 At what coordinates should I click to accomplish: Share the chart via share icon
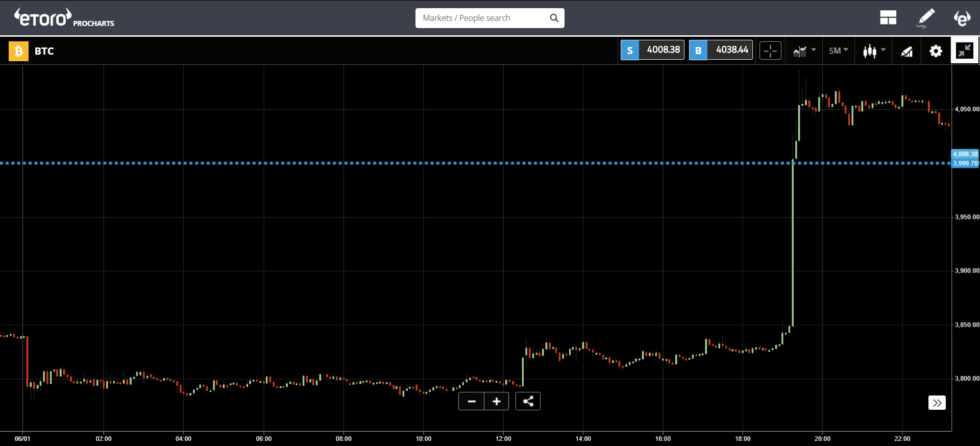tap(528, 401)
